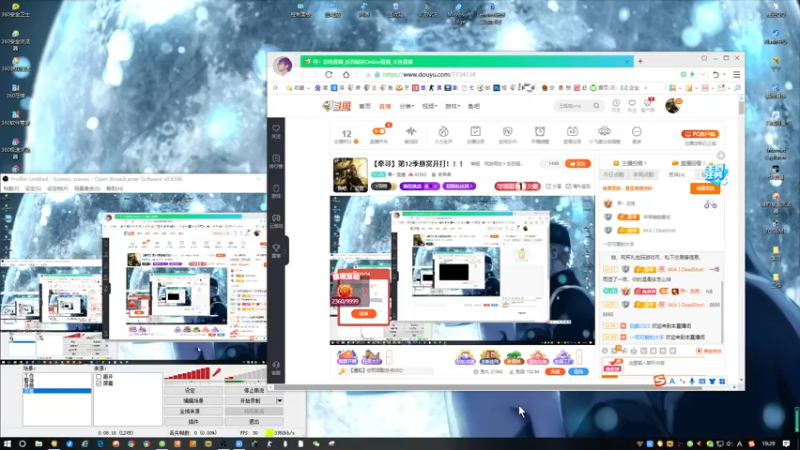
Task: Click the Douyu search magnifier icon
Action: [x=596, y=106]
